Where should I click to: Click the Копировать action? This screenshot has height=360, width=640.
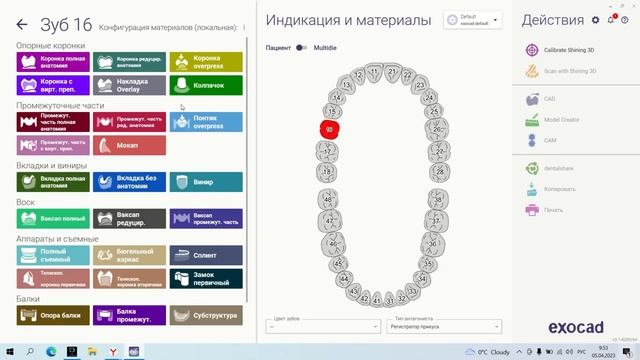pos(551,189)
